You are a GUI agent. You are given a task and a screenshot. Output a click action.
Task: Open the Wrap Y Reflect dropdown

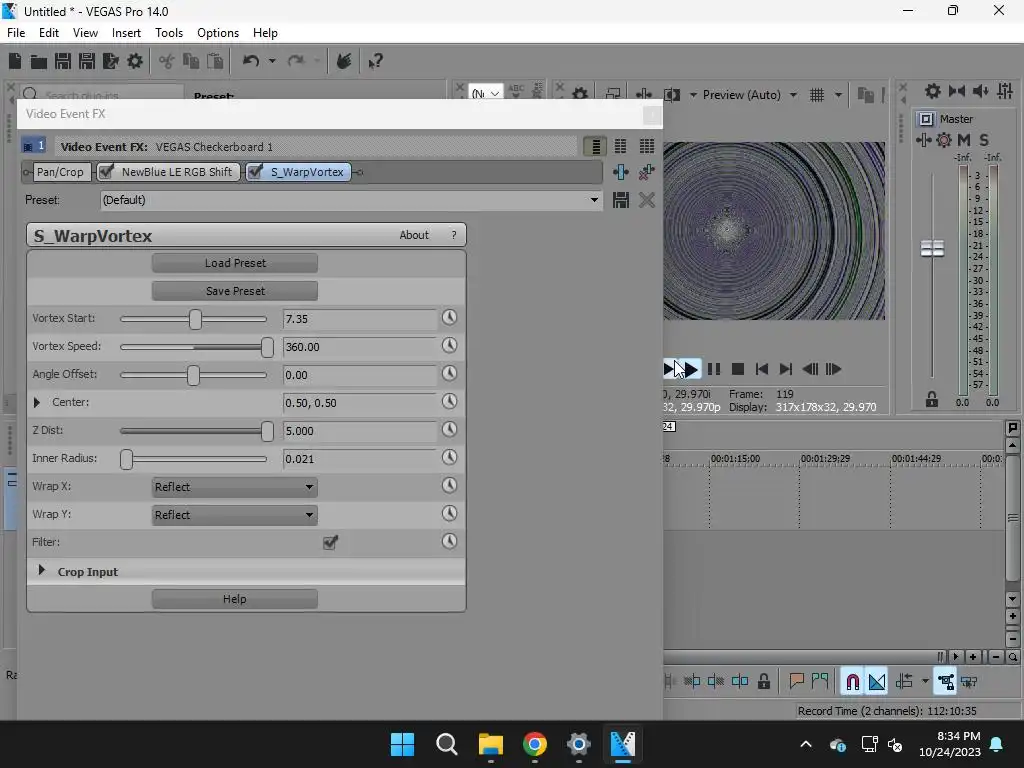234,515
